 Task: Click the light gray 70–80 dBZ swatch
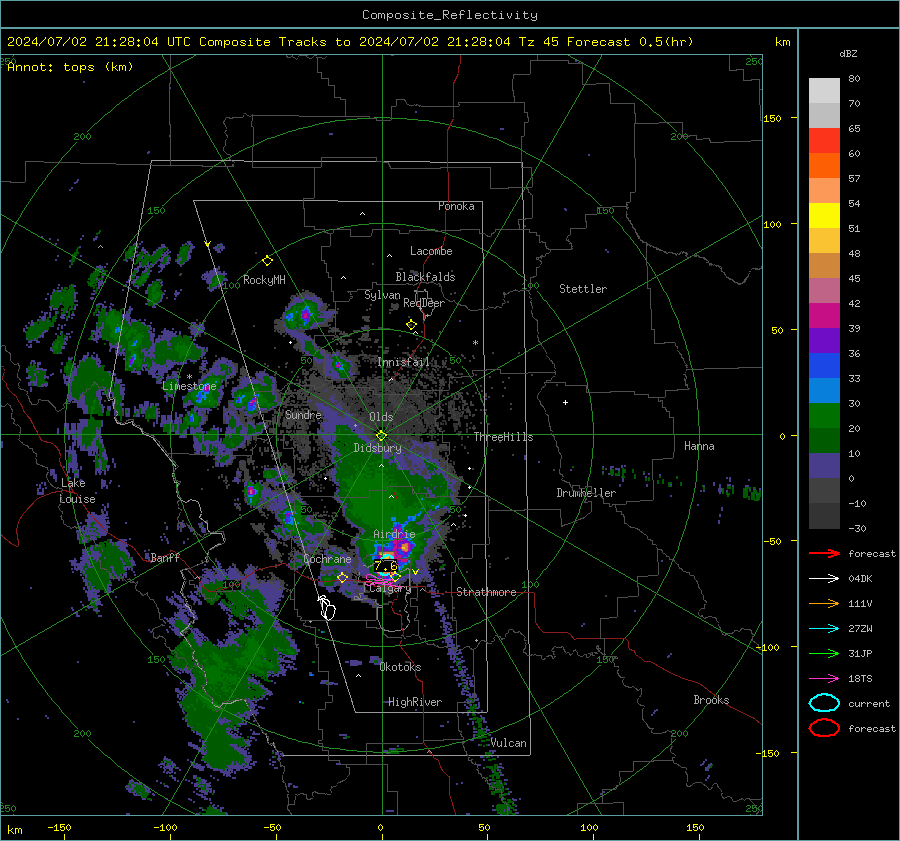(x=824, y=91)
